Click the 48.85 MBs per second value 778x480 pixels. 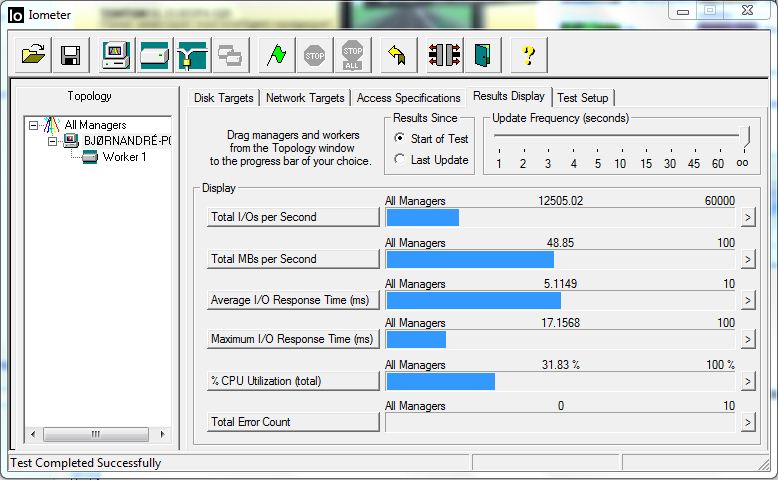tap(560, 243)
